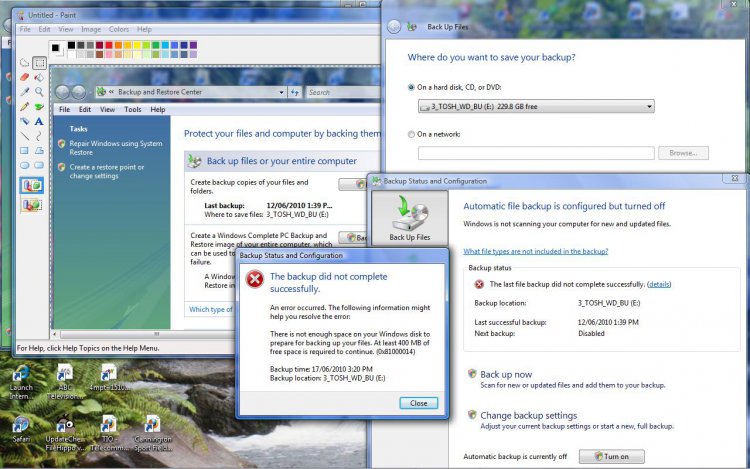Open 'What file types are not included' link
The width and height of the screenshot is (750, 469).
536,251
